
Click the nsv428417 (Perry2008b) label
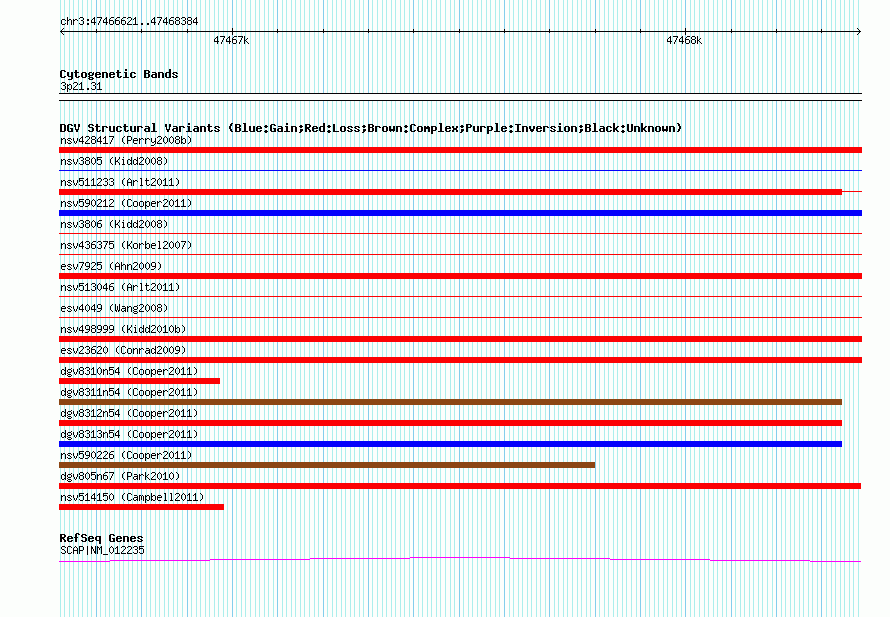(x=126, y=140)
